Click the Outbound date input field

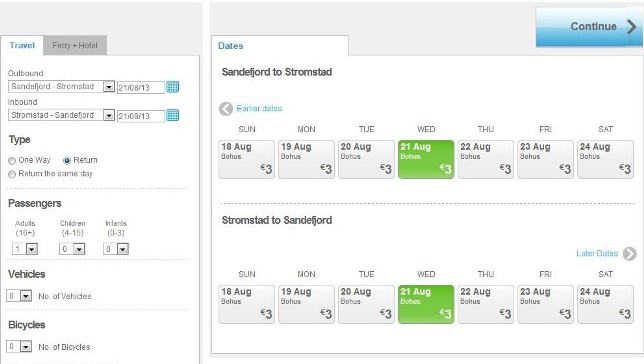coord(141,88)
